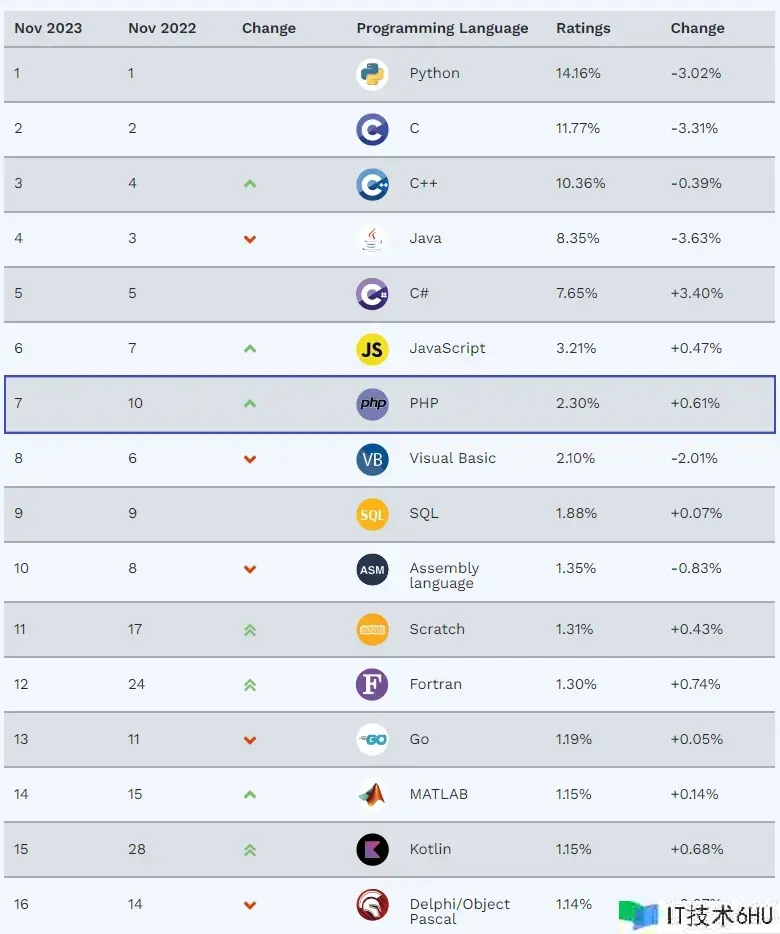This screenshot has height=934, width=780.
Task: Click the Programming Language column header
Action: tap(442, 28)
